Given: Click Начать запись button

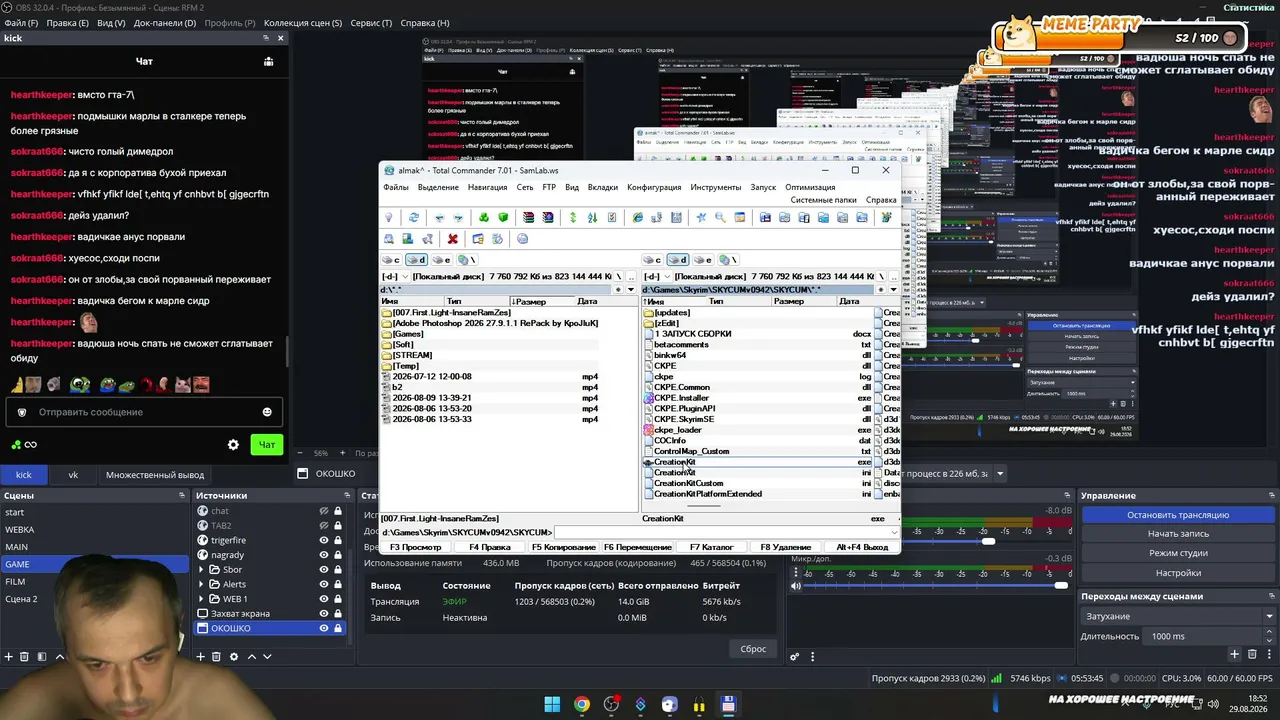Looking at the screenshot, I should click(1178, 534).
